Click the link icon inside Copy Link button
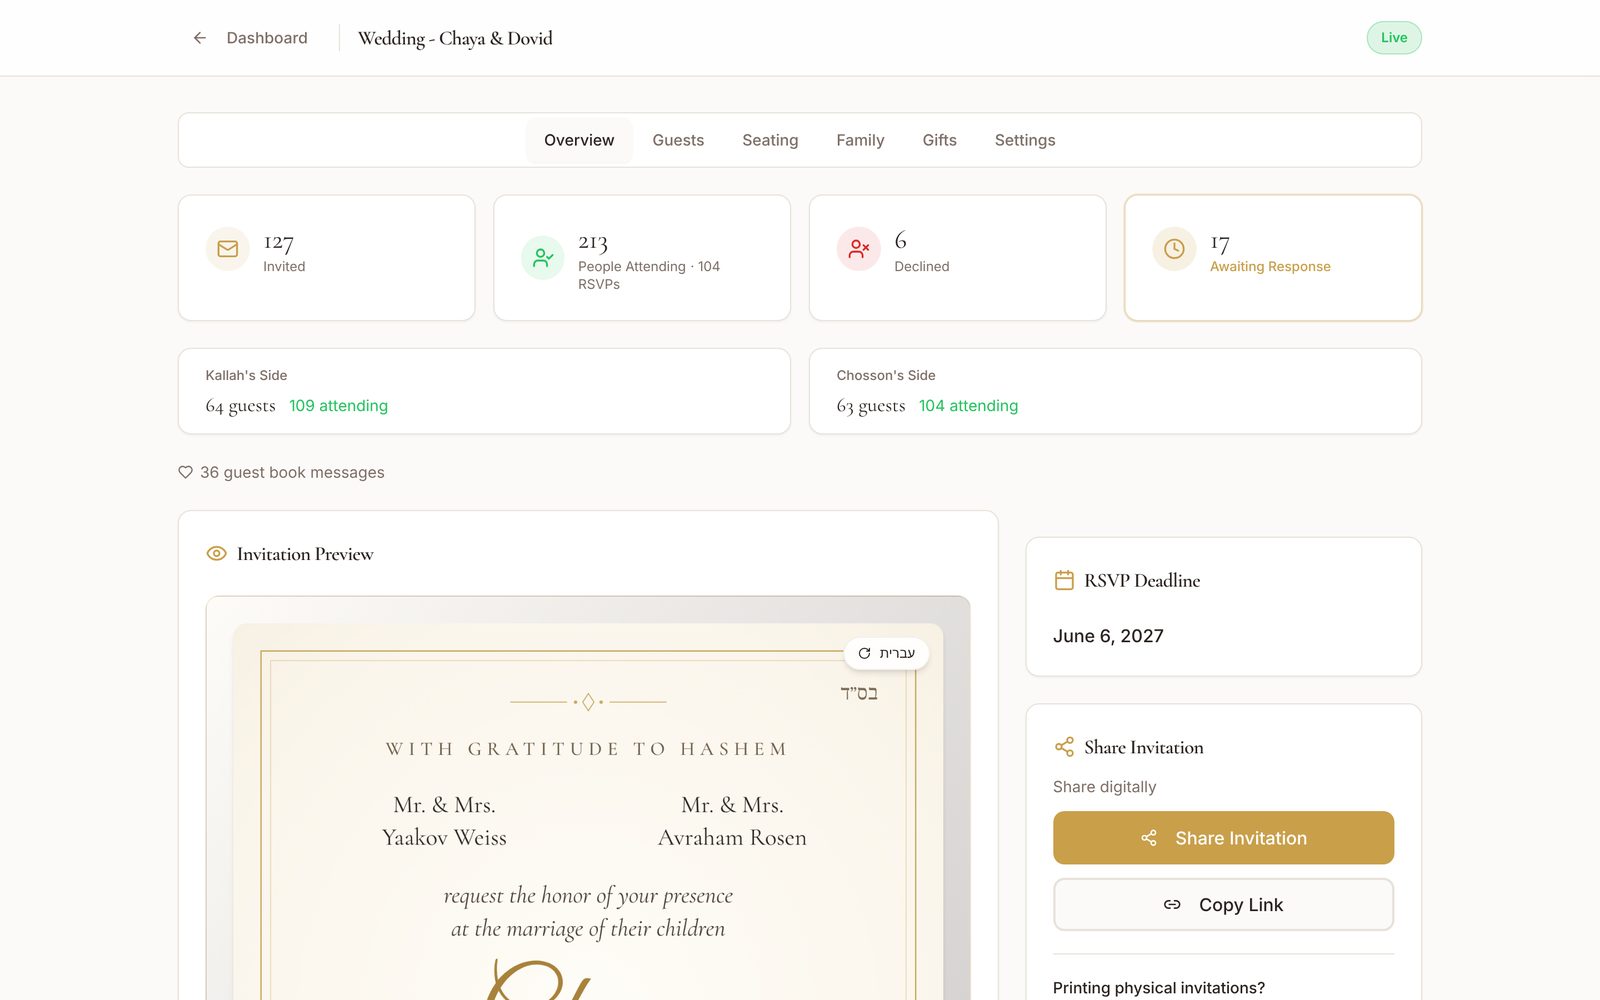This screenshot has width=1600, height=1000. (x=1172, y=905)
